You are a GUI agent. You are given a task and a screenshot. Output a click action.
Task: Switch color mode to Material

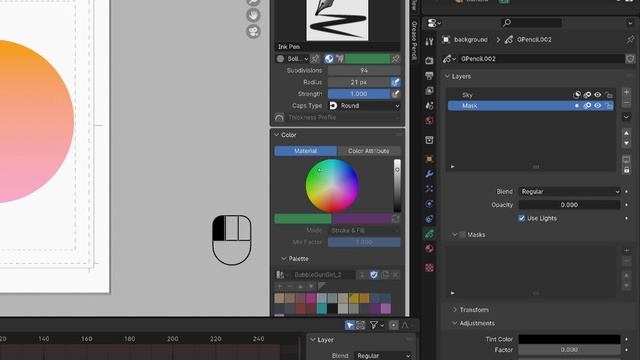[x=305, y=151]
